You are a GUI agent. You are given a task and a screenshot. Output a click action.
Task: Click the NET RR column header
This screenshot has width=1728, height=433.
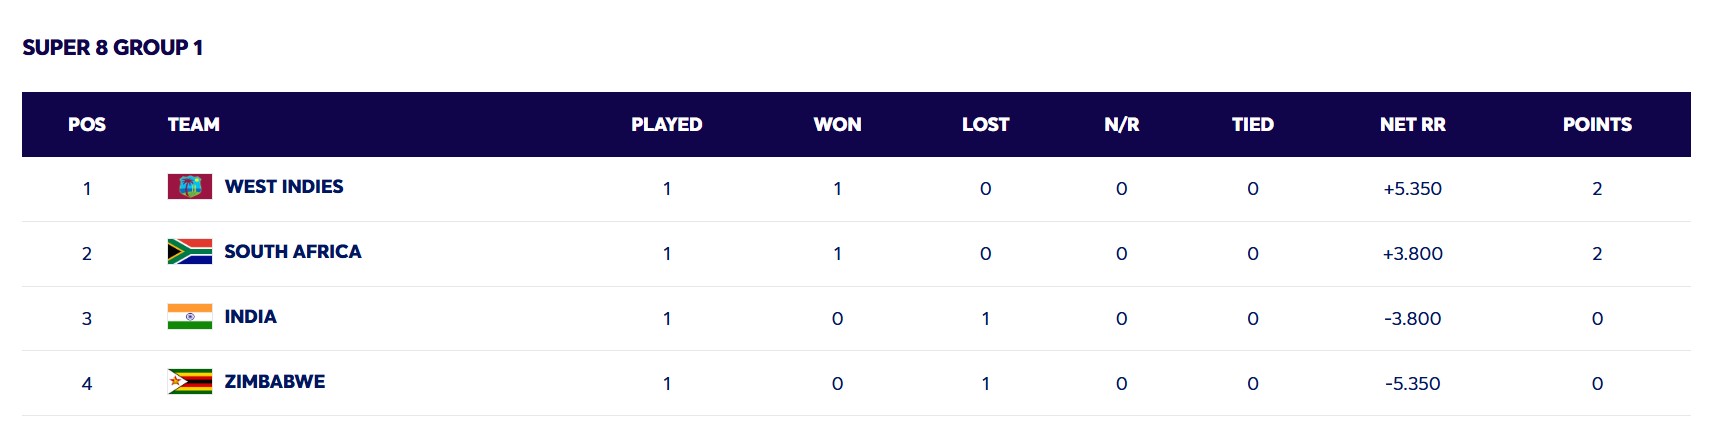pyautogui.click(x=1413, y=125)
